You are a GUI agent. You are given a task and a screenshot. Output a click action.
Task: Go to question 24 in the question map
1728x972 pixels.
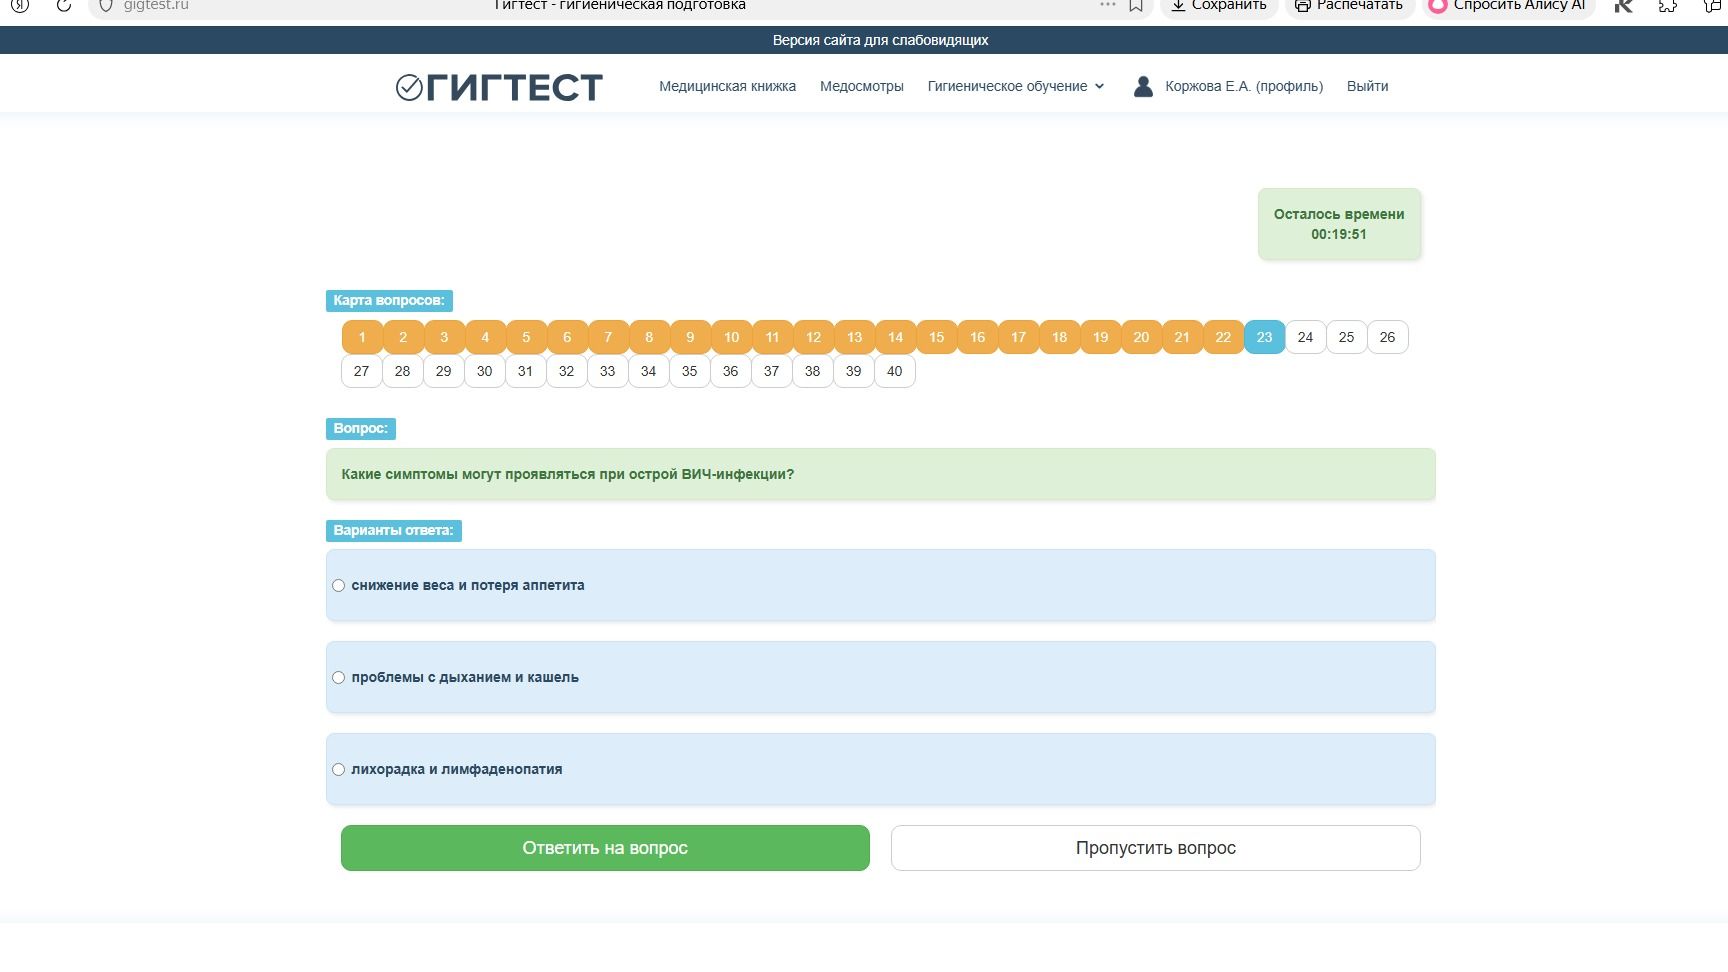[1305, 337]
